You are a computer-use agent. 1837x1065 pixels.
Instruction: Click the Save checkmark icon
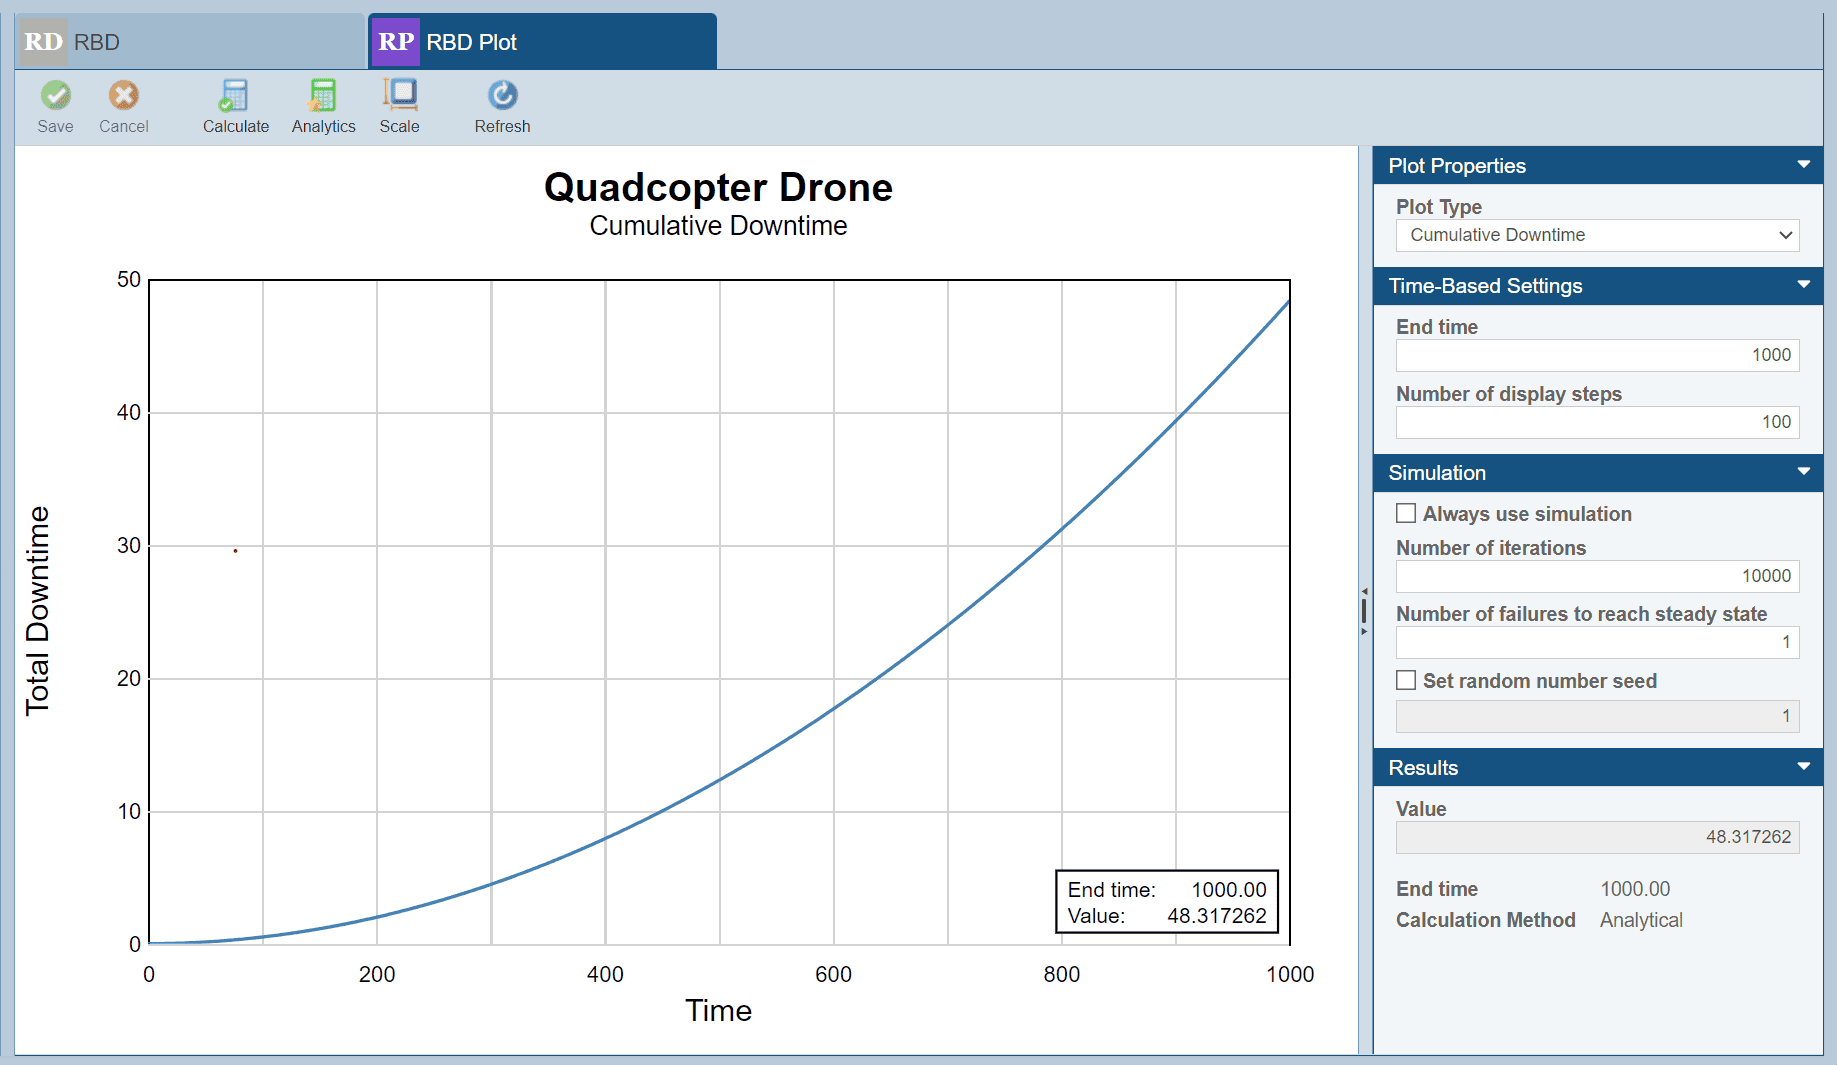pos(56,96)
